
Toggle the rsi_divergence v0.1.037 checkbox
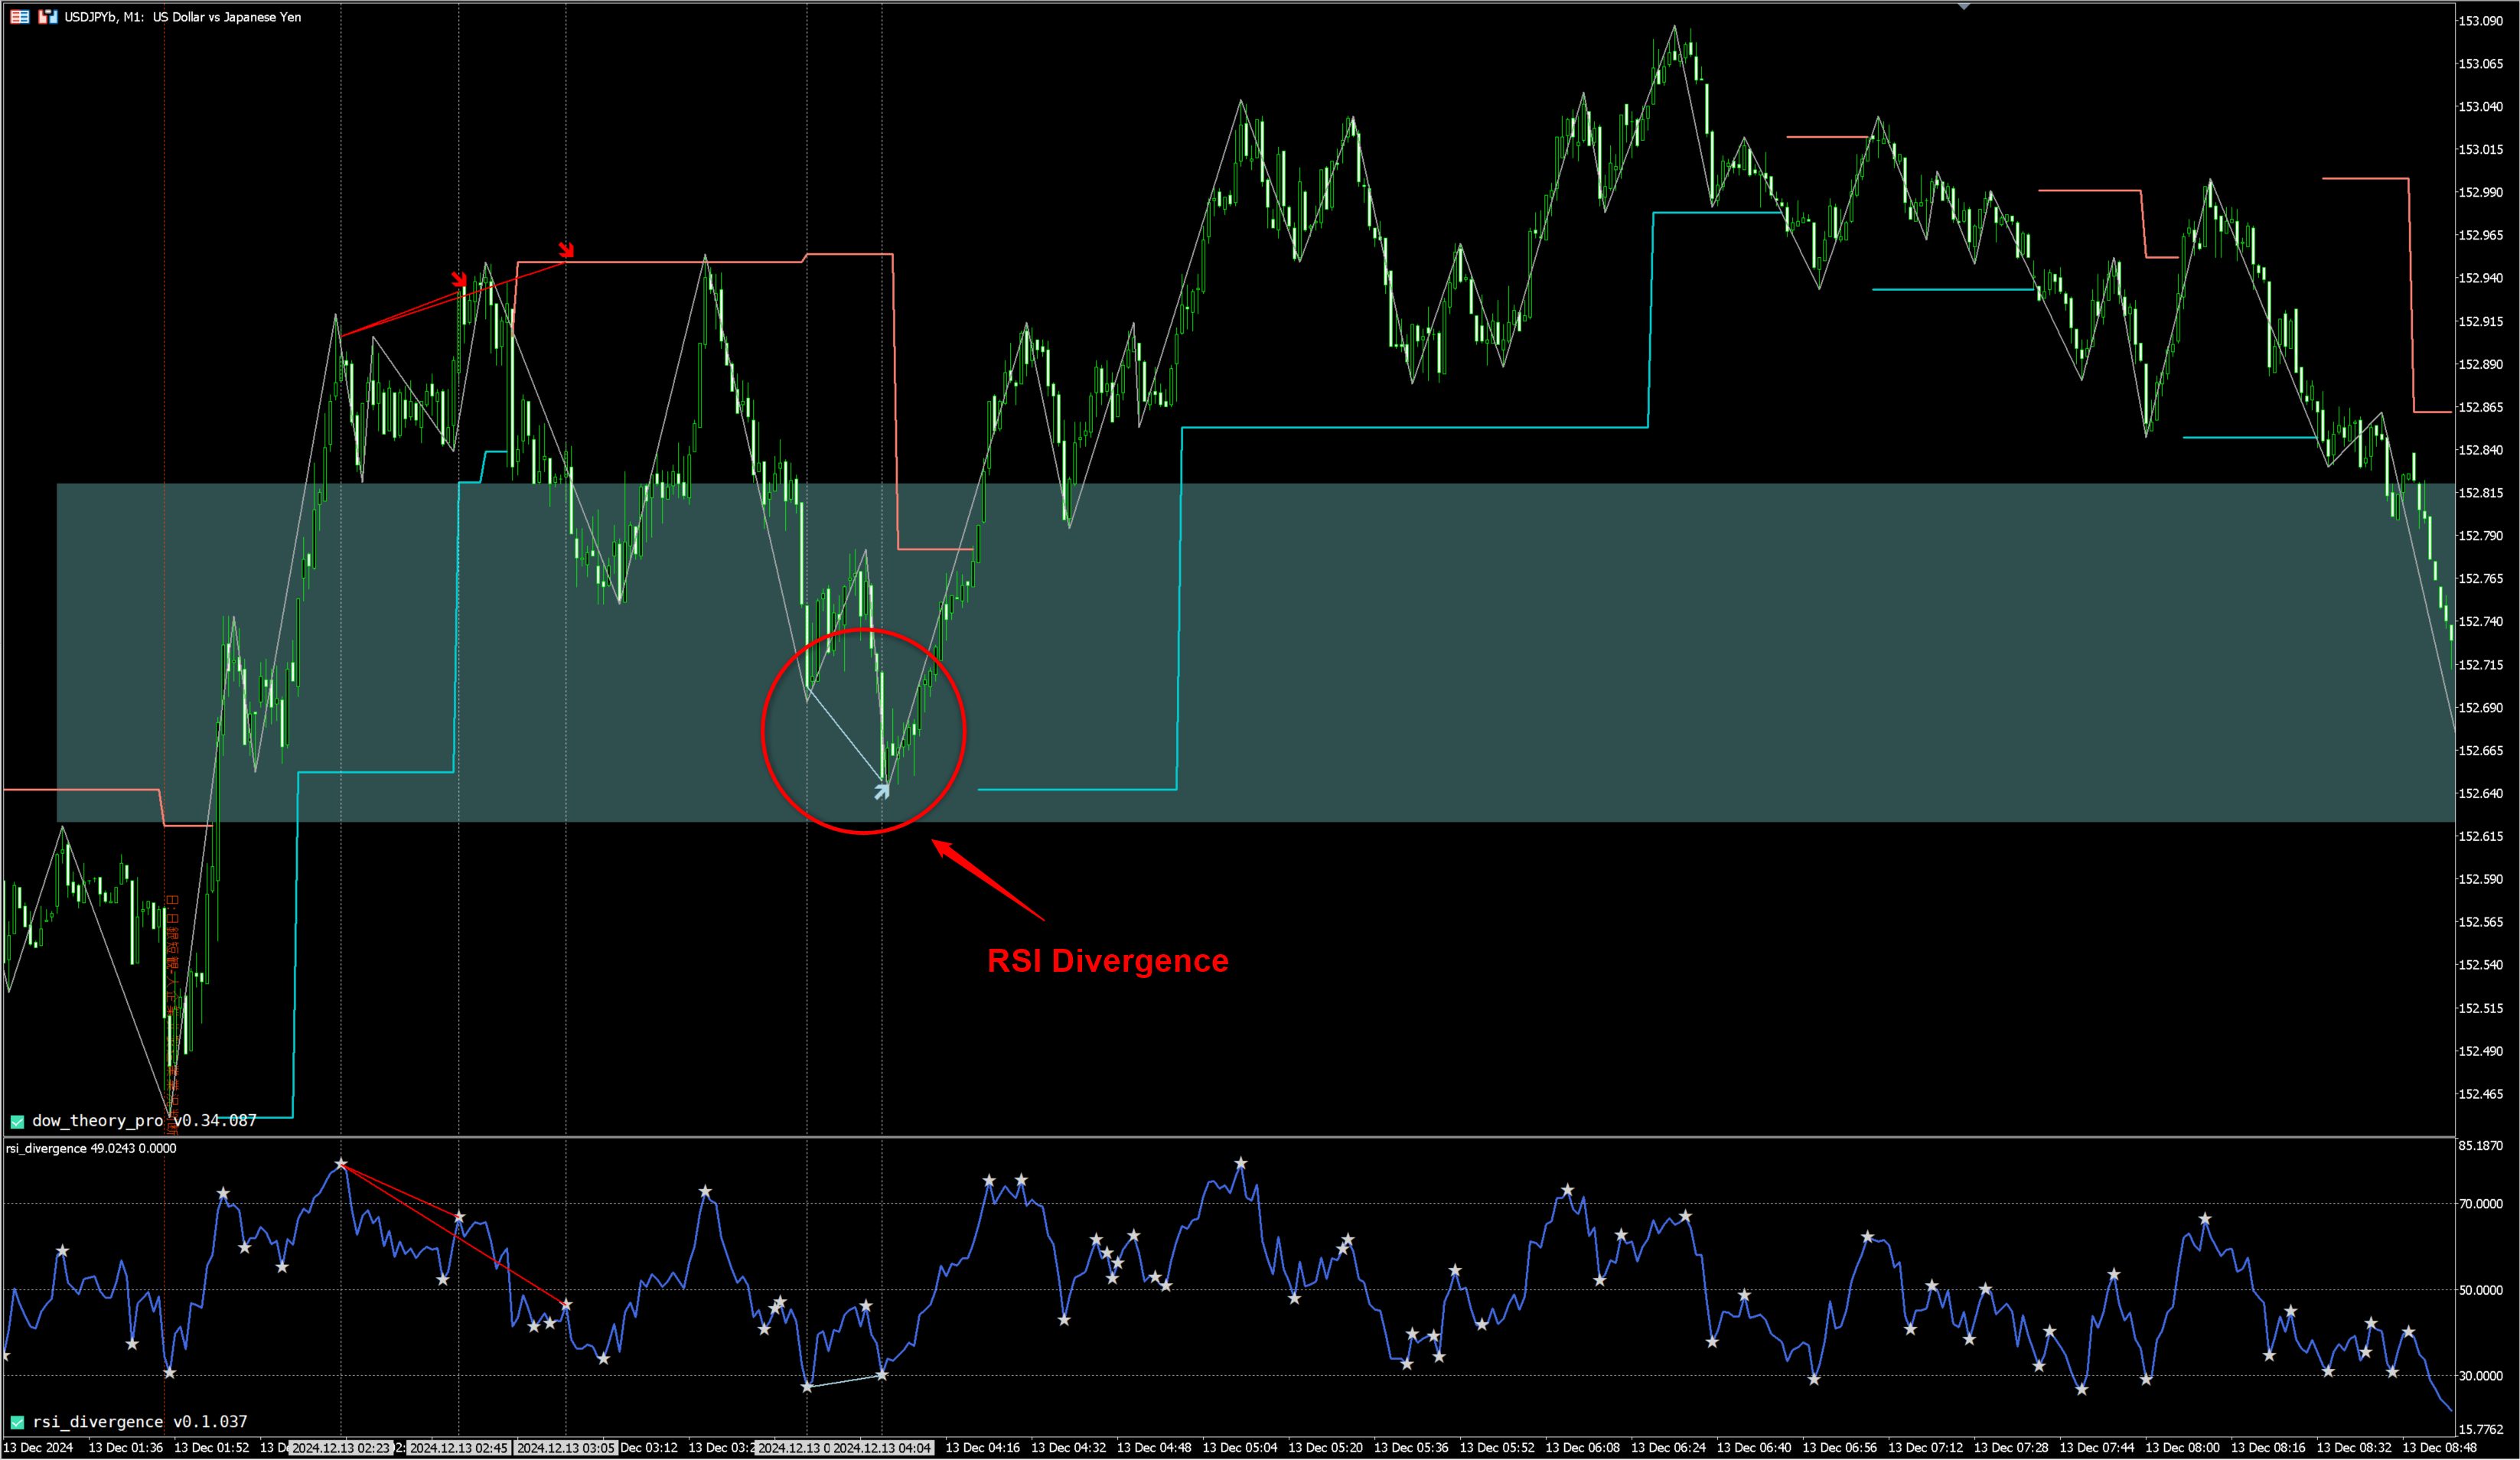(x=17, y=1422)
